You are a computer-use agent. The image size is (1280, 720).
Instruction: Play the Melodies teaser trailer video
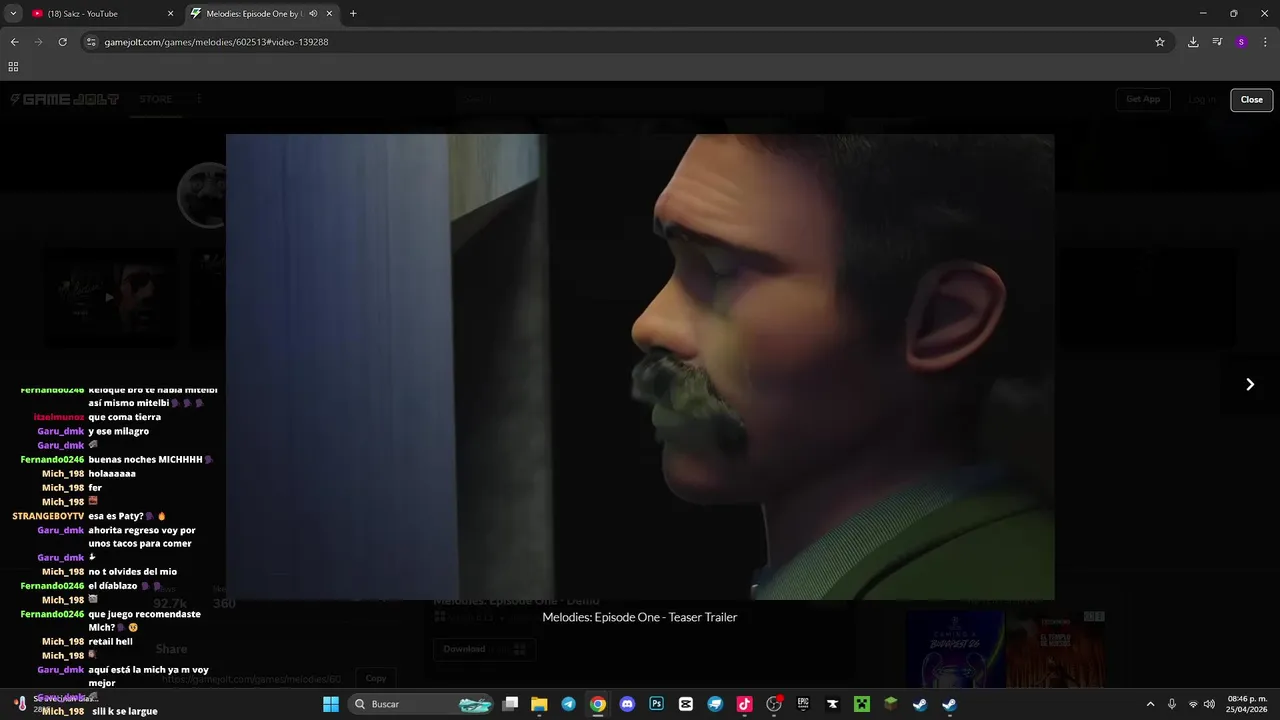point(640,367)
